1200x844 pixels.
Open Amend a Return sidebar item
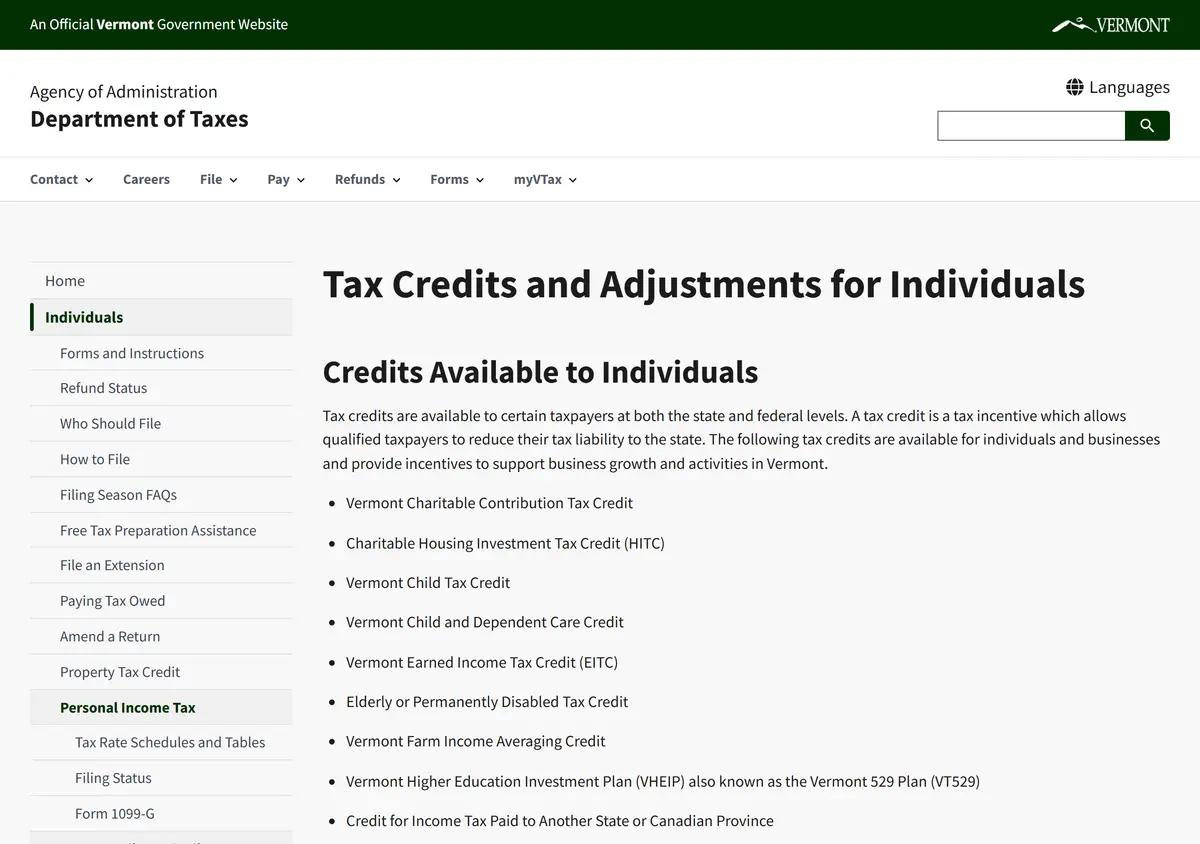[161, 636]
